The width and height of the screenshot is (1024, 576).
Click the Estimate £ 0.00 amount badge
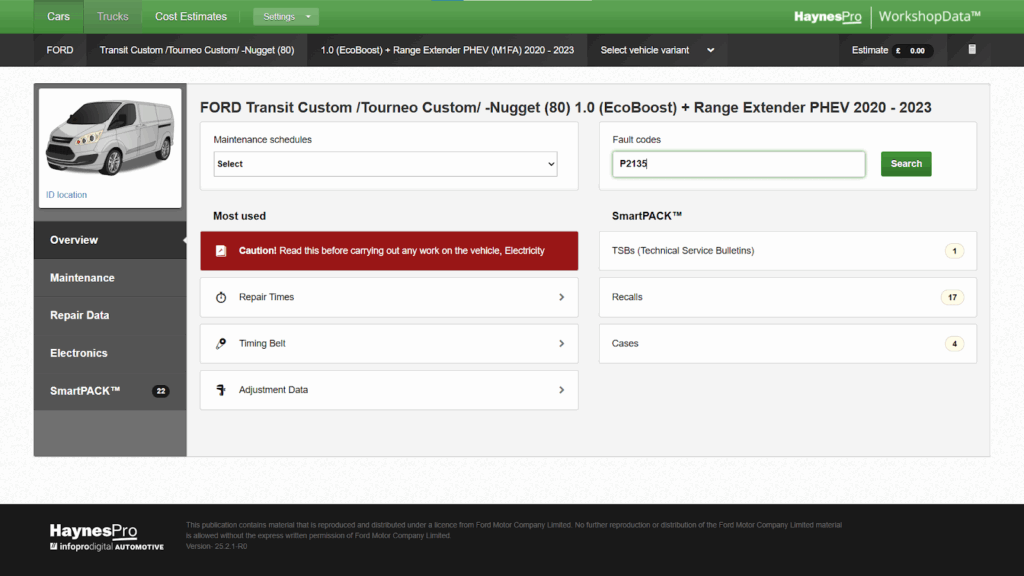tap(911, 50)
